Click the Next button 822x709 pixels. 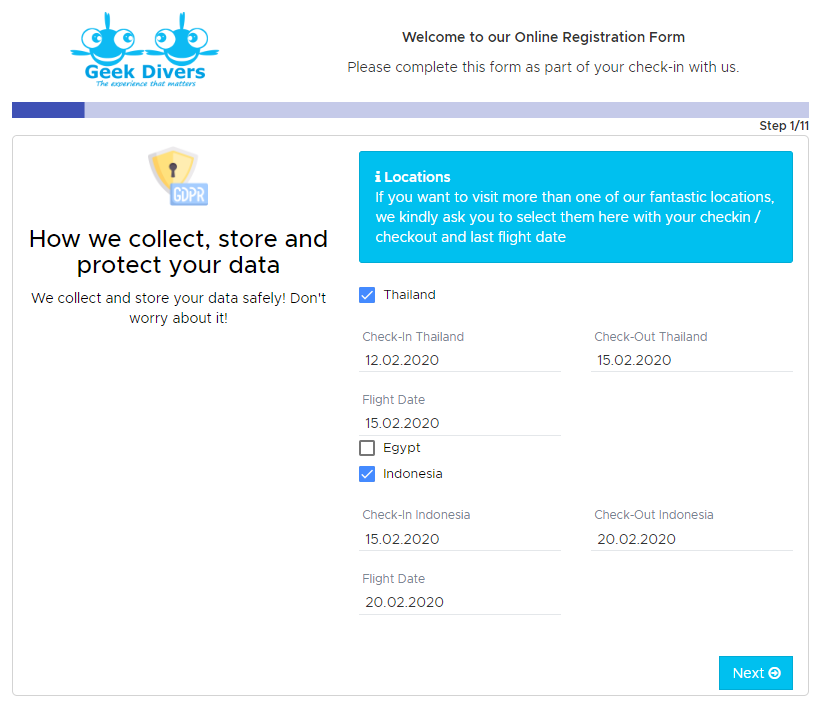[755, 673]
